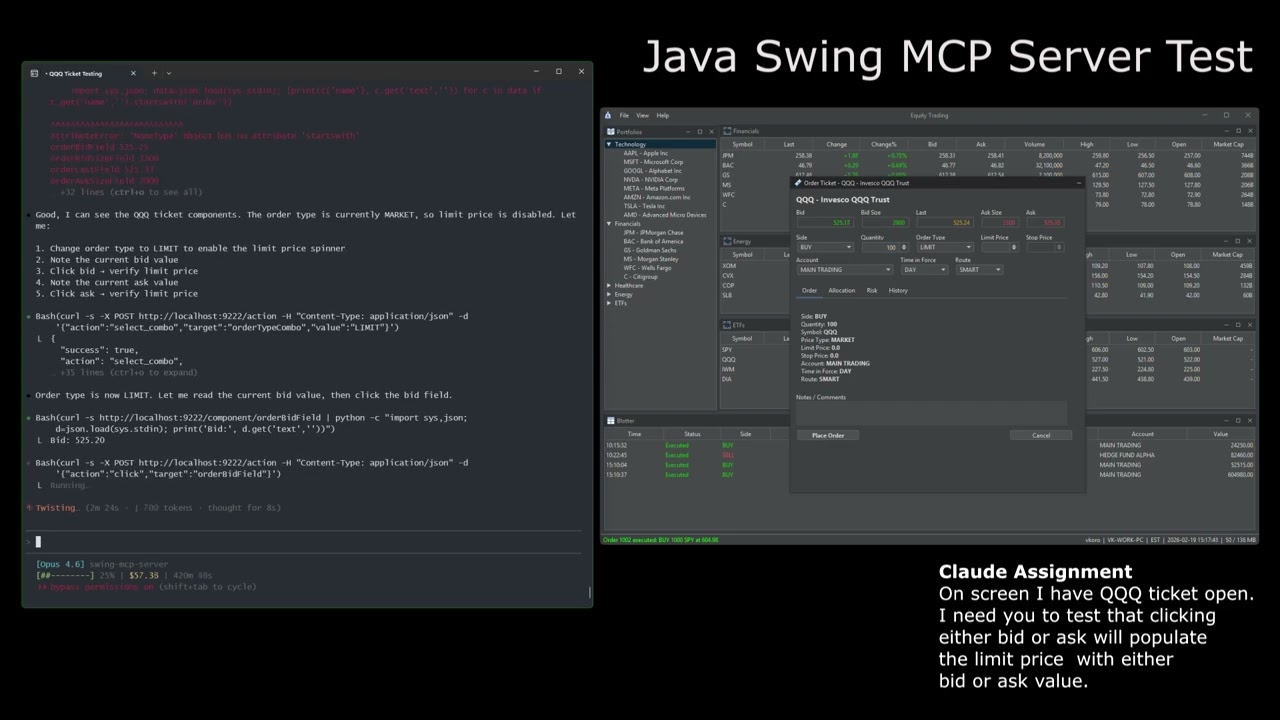Collapse the Financials tree node
The image size is (1280, 720).
point(609,224)
